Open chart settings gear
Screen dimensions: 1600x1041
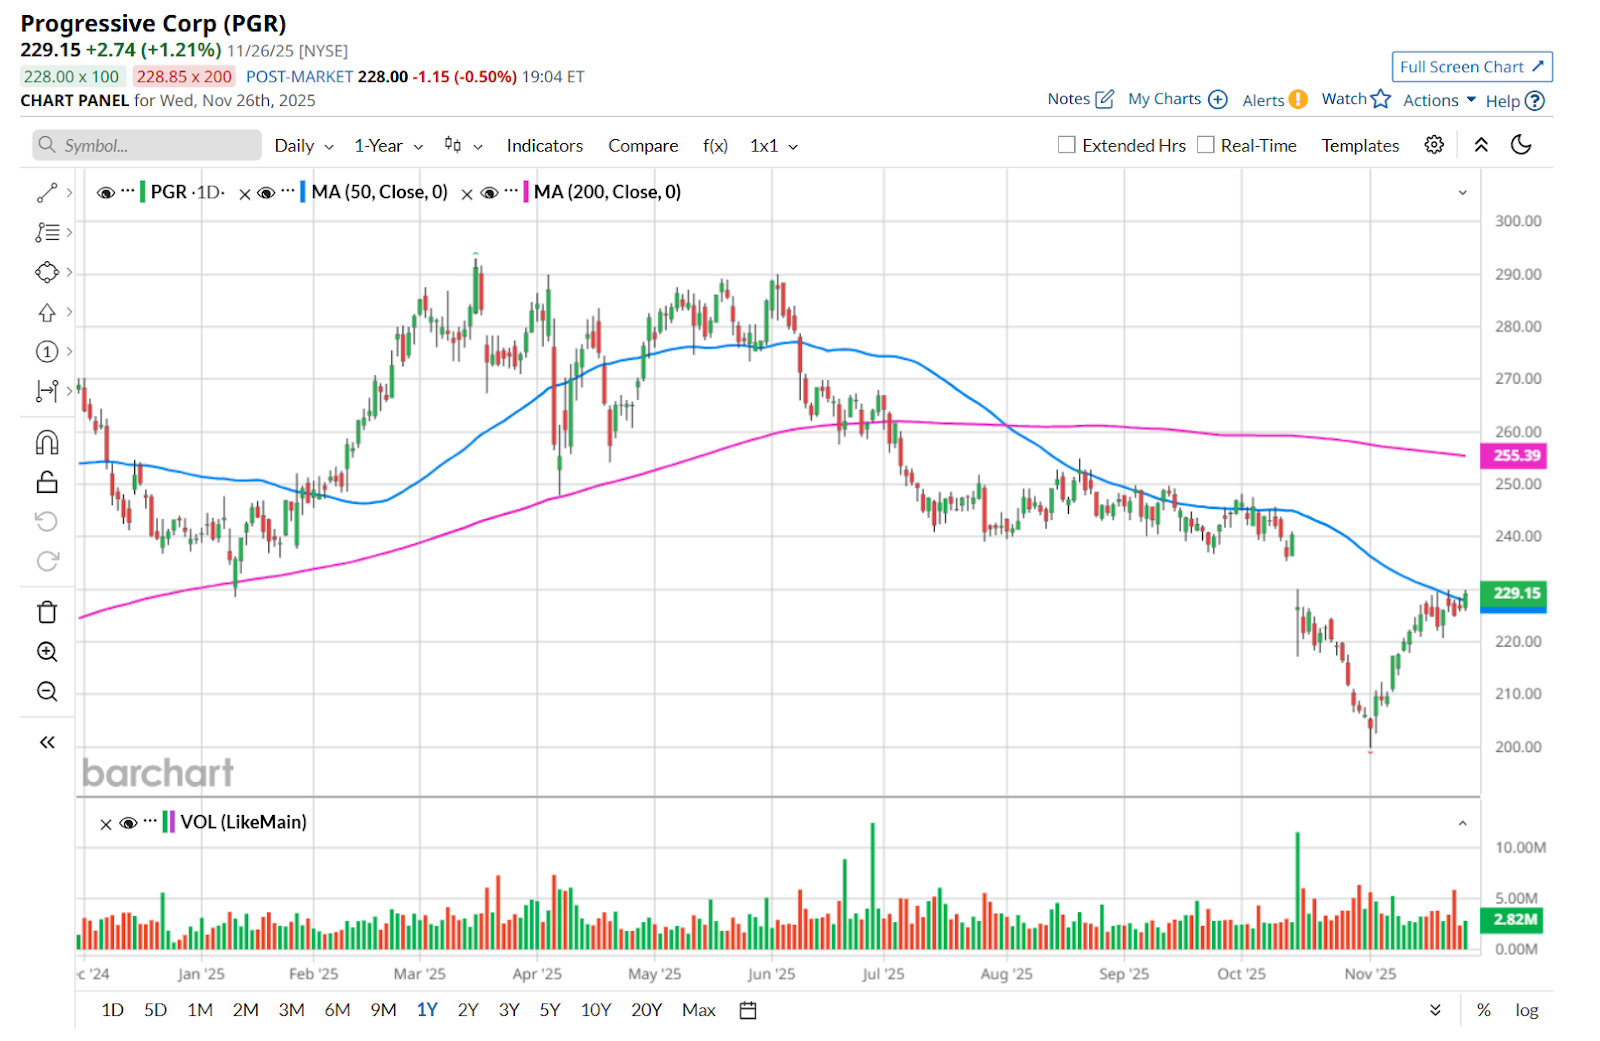1434,145
